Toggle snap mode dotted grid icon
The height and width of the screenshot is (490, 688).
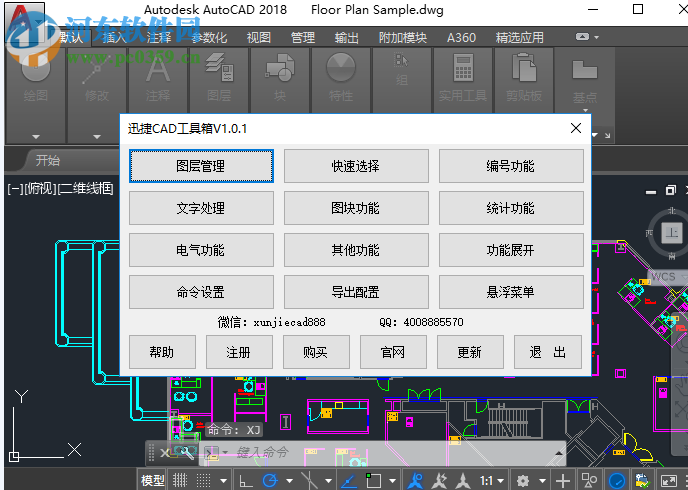click(x=203, y=480)
